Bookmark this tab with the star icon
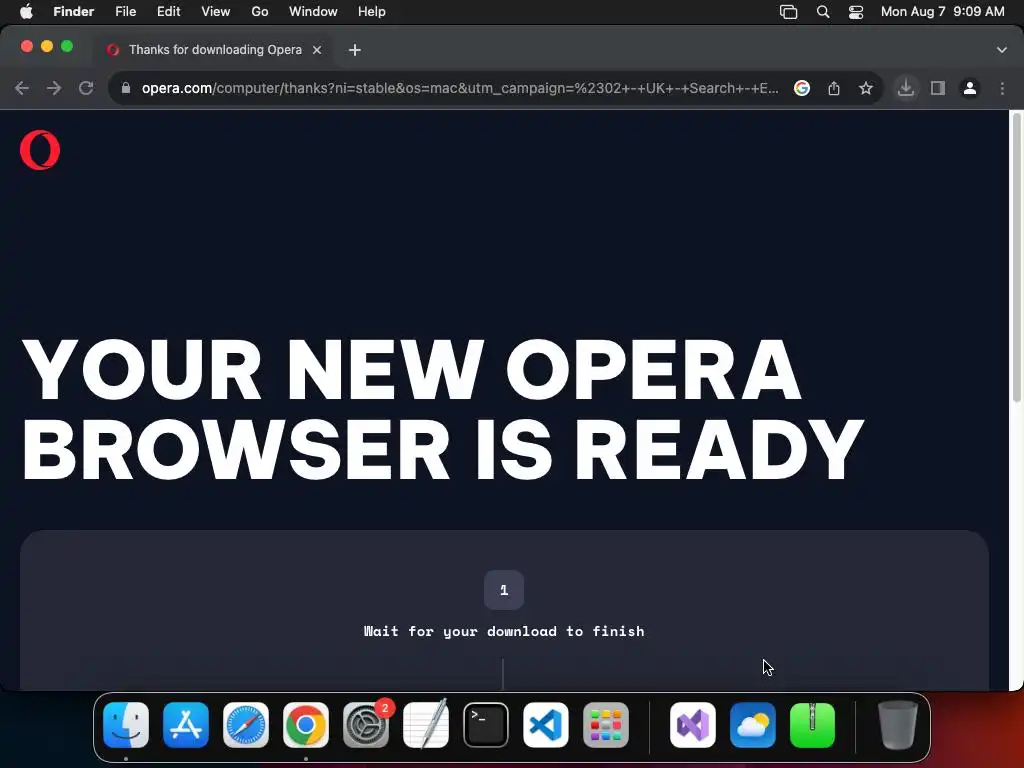This screenshot has height=768, width=1024. tap(866, 88)
